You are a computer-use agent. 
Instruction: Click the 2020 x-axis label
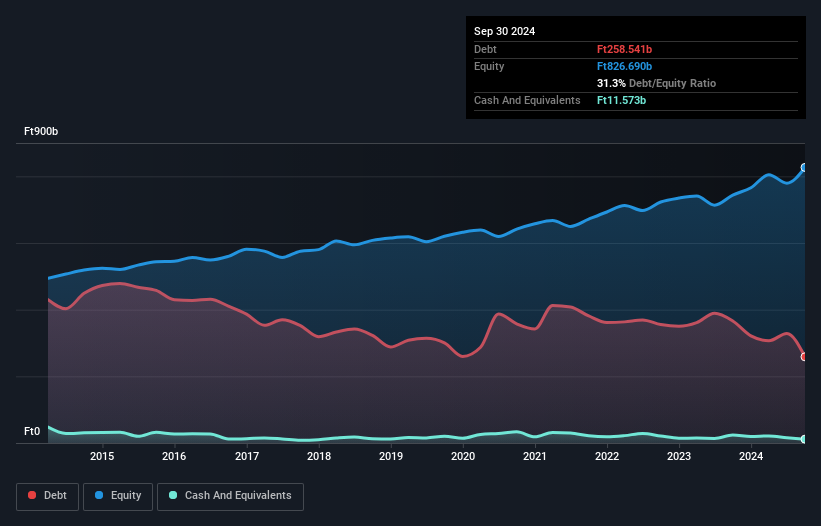click(463, 456)
